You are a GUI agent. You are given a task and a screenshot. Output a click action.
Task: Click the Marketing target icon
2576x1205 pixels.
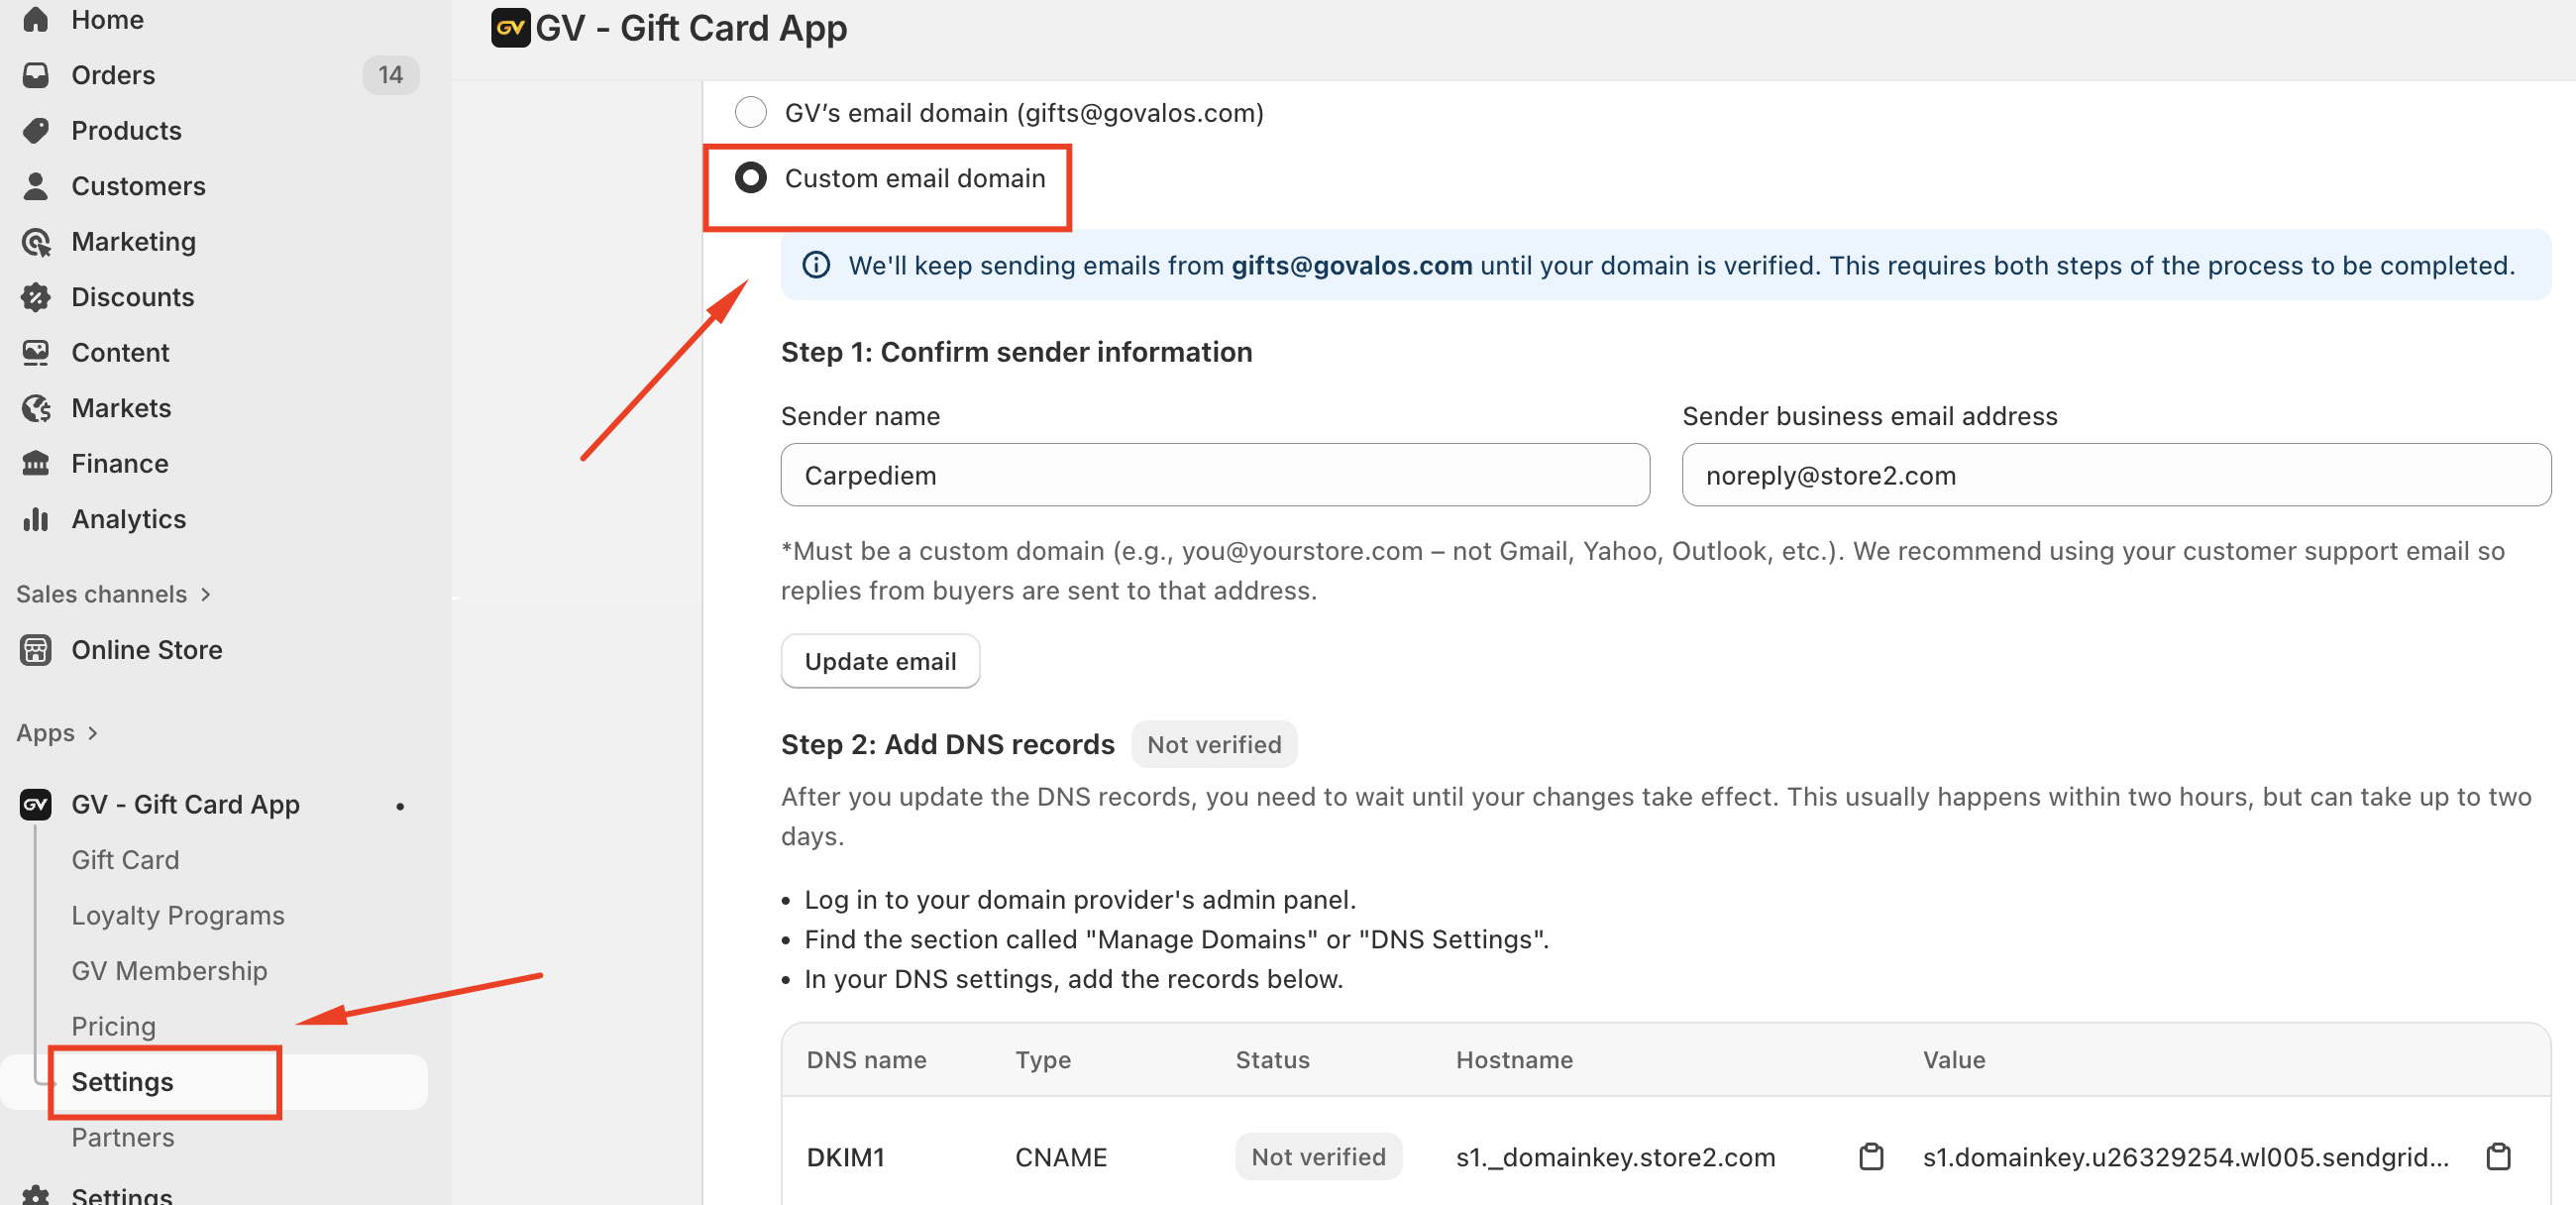(x=36, y=241)
